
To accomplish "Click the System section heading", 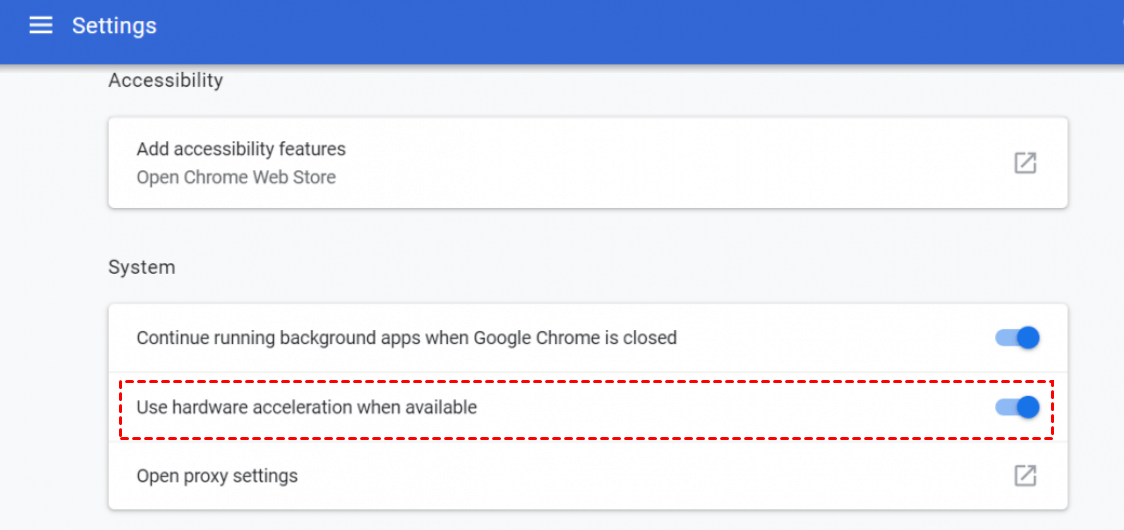I will pos(141,267).
